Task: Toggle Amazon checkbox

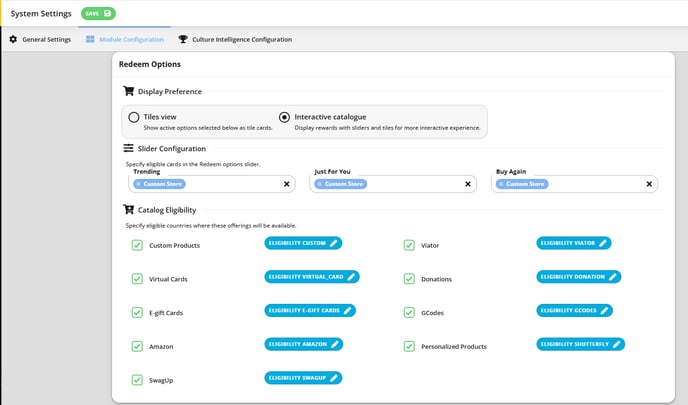Action: [137, 346]
